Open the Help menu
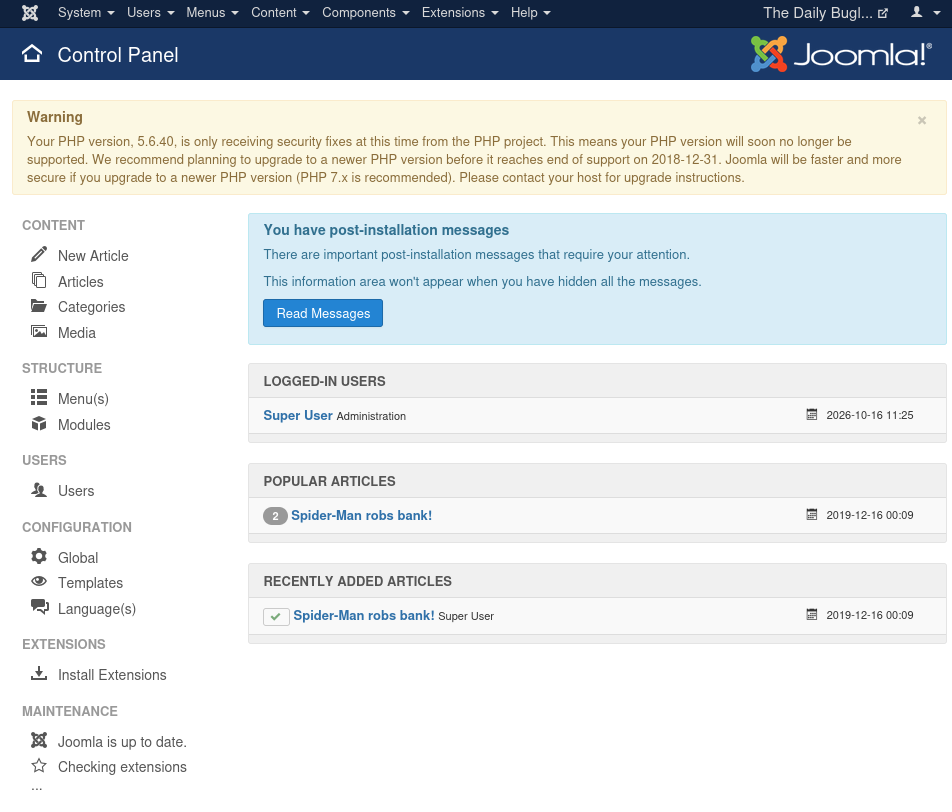Viewport: 952px width, 812px height. pos(530,13)
